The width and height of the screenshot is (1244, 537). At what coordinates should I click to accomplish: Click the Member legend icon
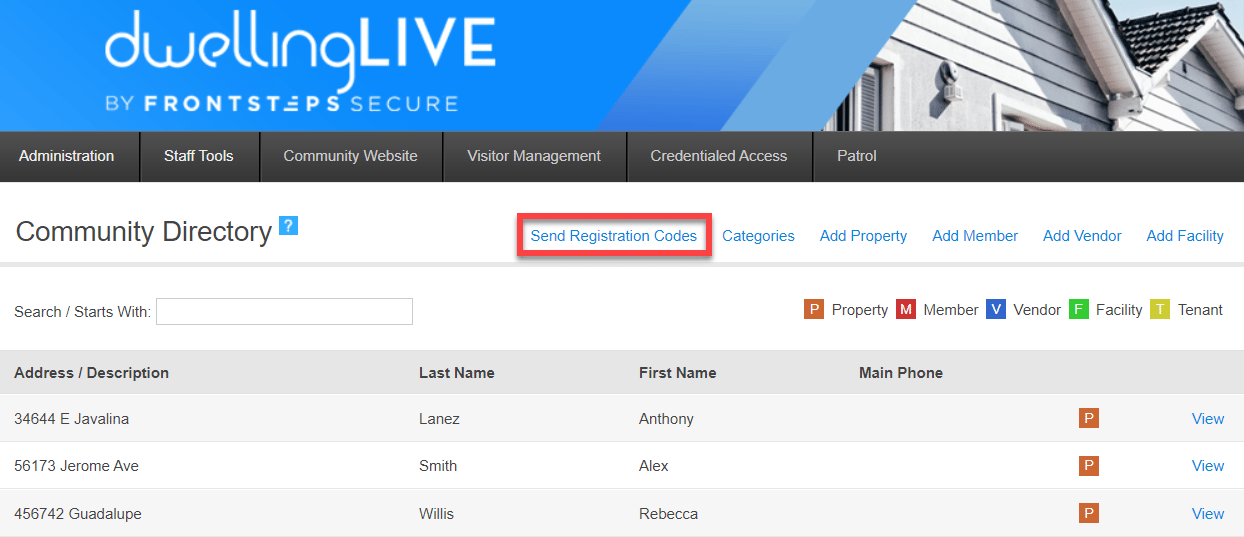[x=905, y=309]
